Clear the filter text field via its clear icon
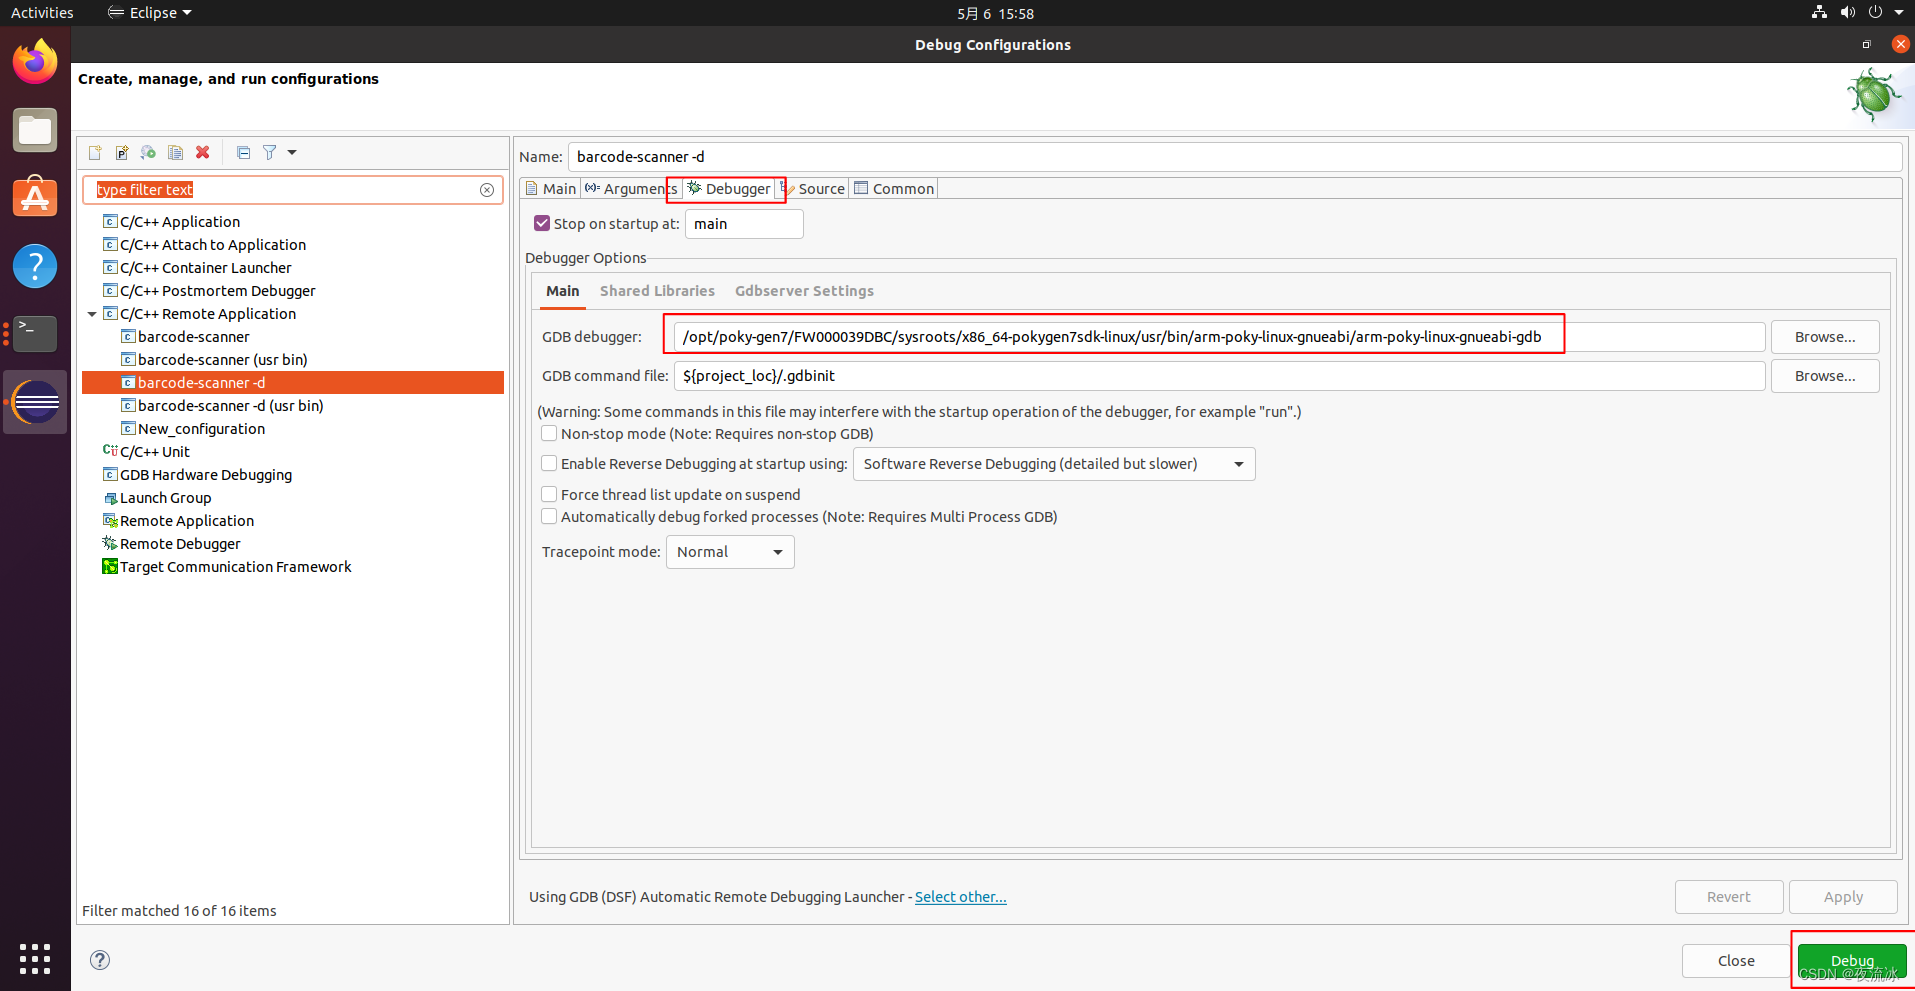Image resolution: width=1915 pixels, height=991 pixels. (x=487, y=189)
